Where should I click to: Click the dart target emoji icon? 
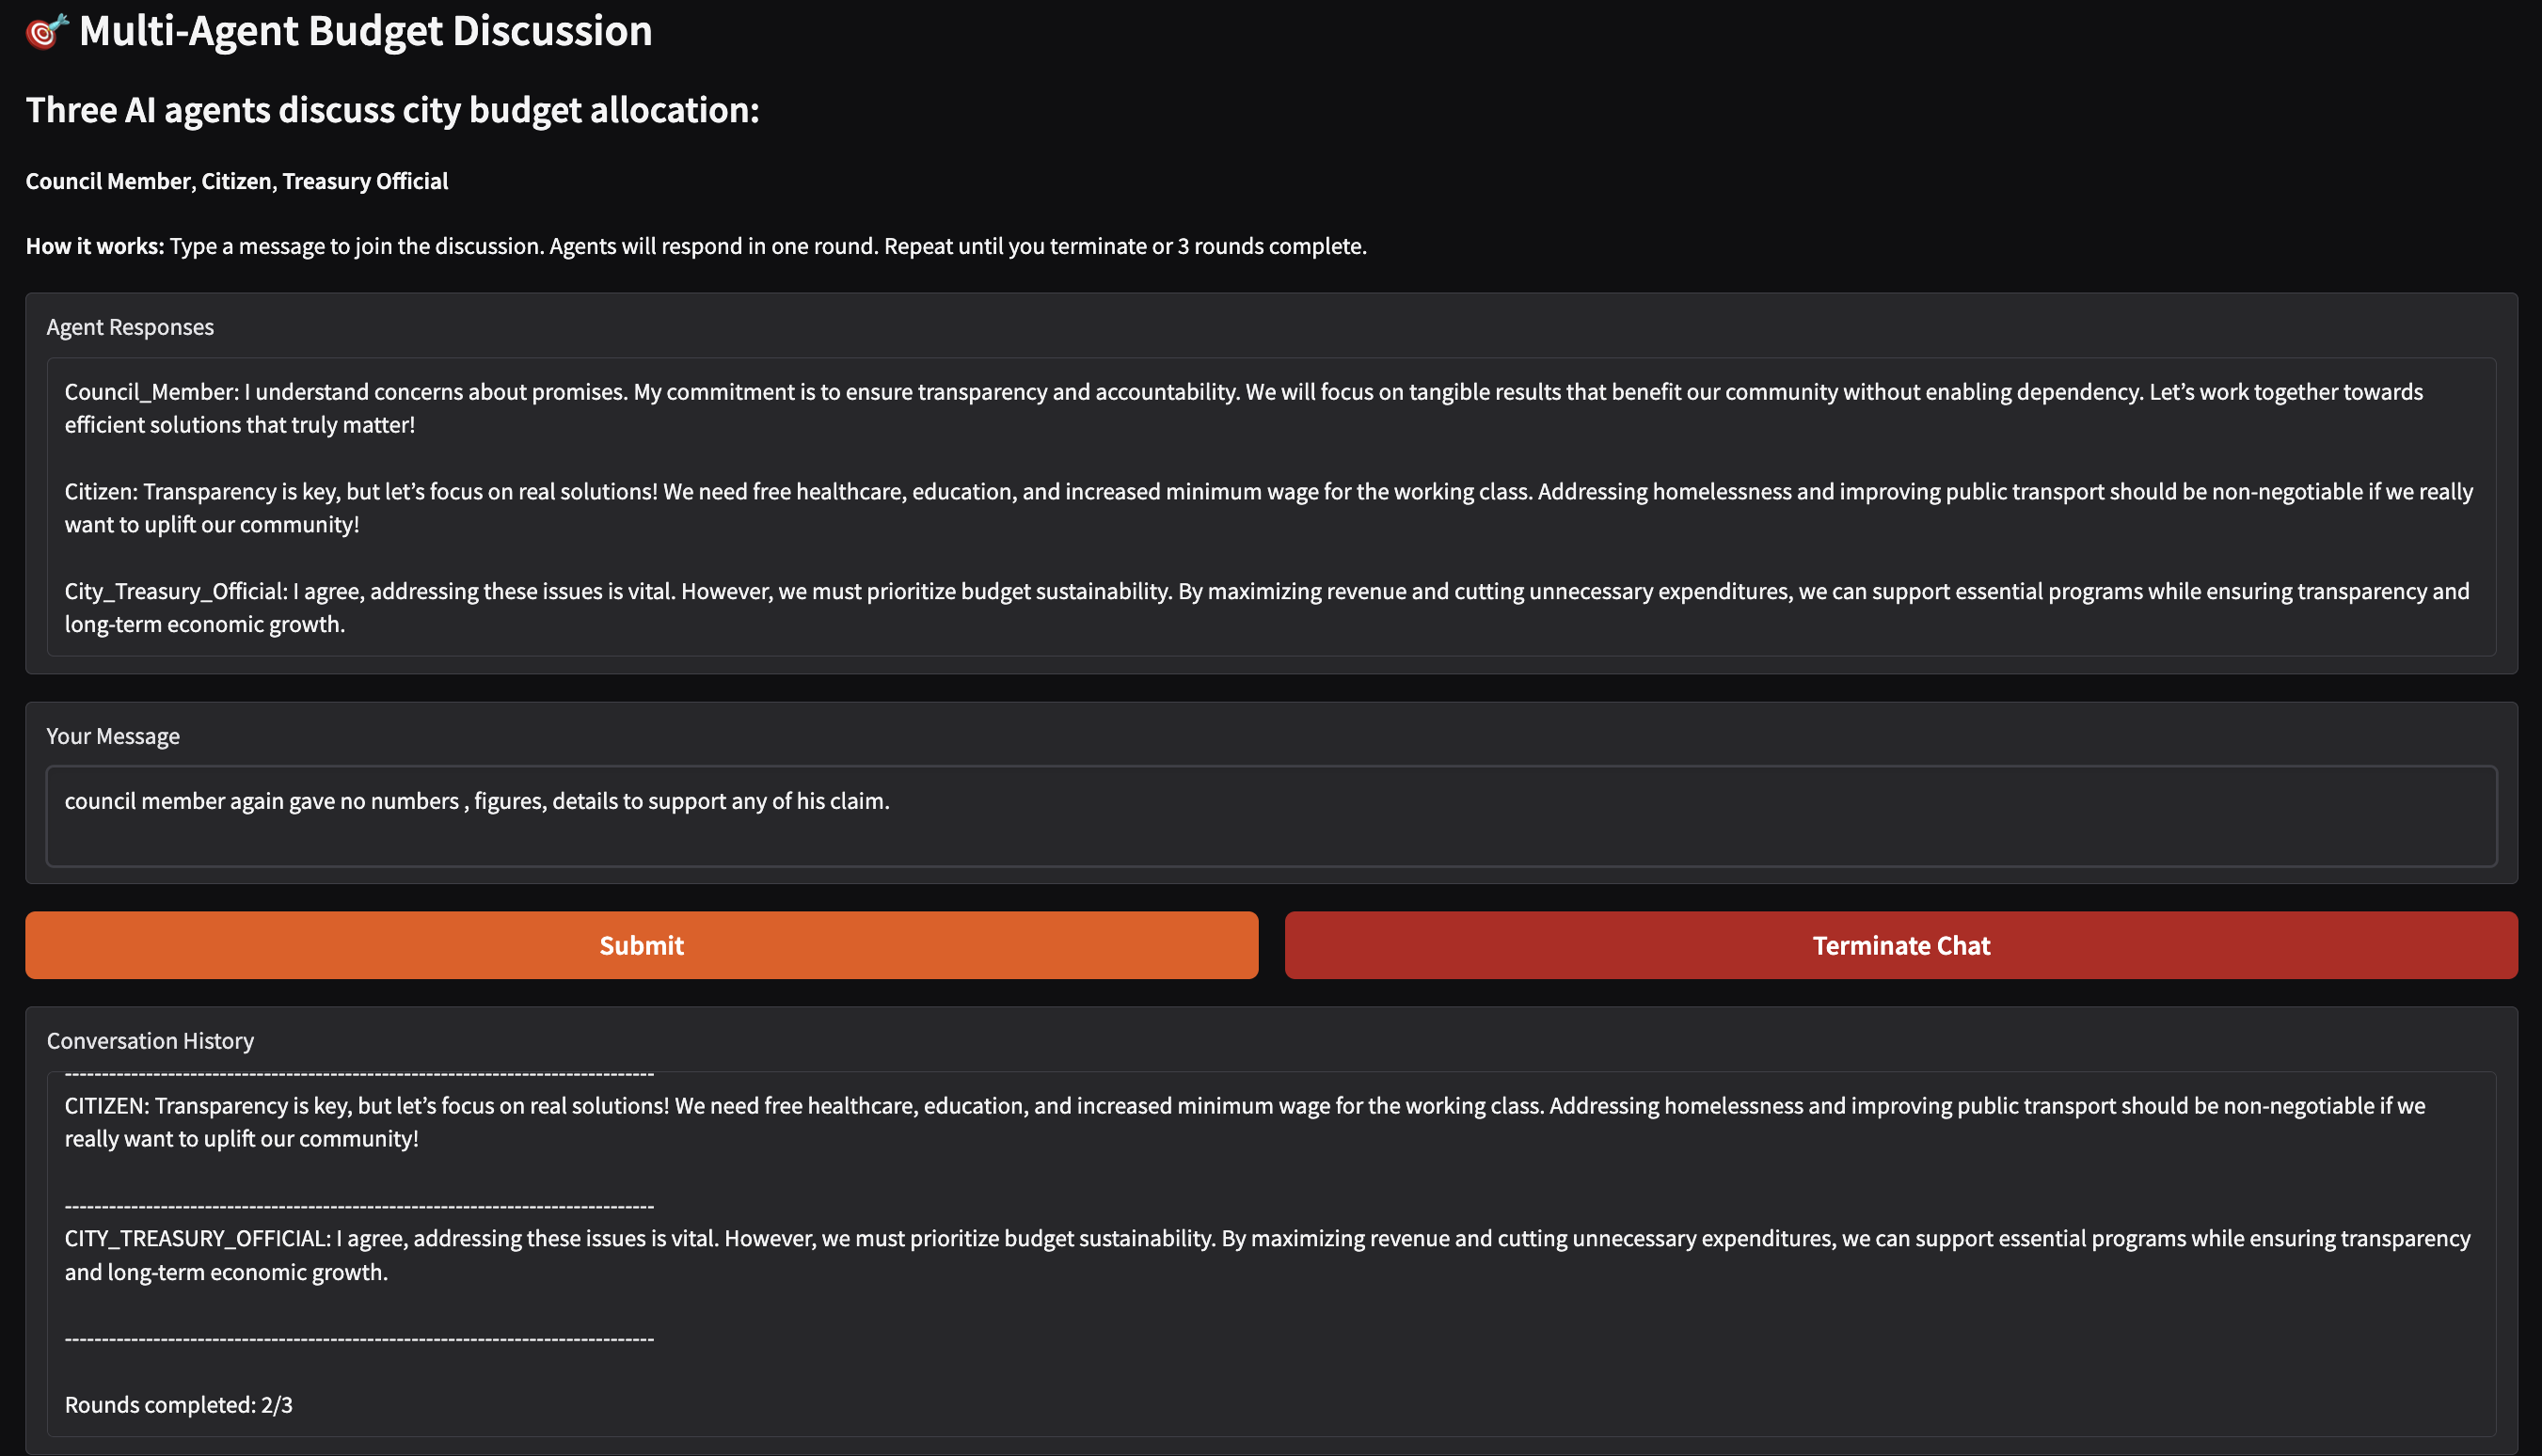pos(46,31)
